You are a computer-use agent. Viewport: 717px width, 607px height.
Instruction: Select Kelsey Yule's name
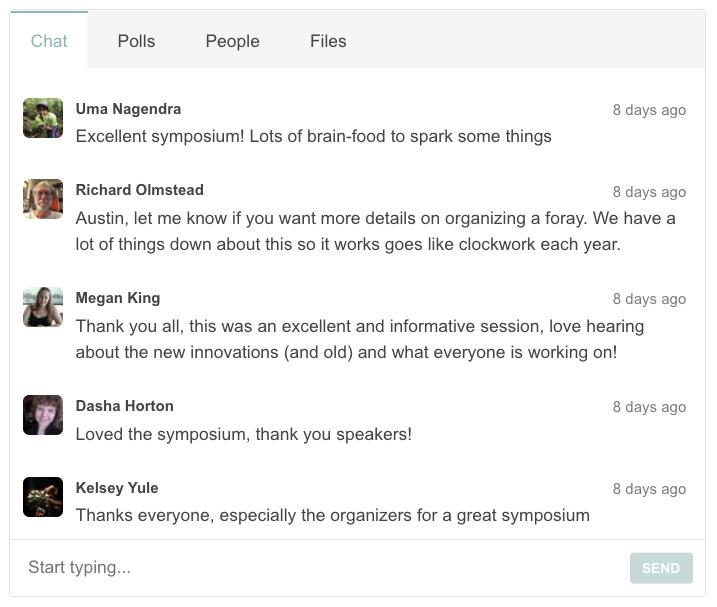117,488
